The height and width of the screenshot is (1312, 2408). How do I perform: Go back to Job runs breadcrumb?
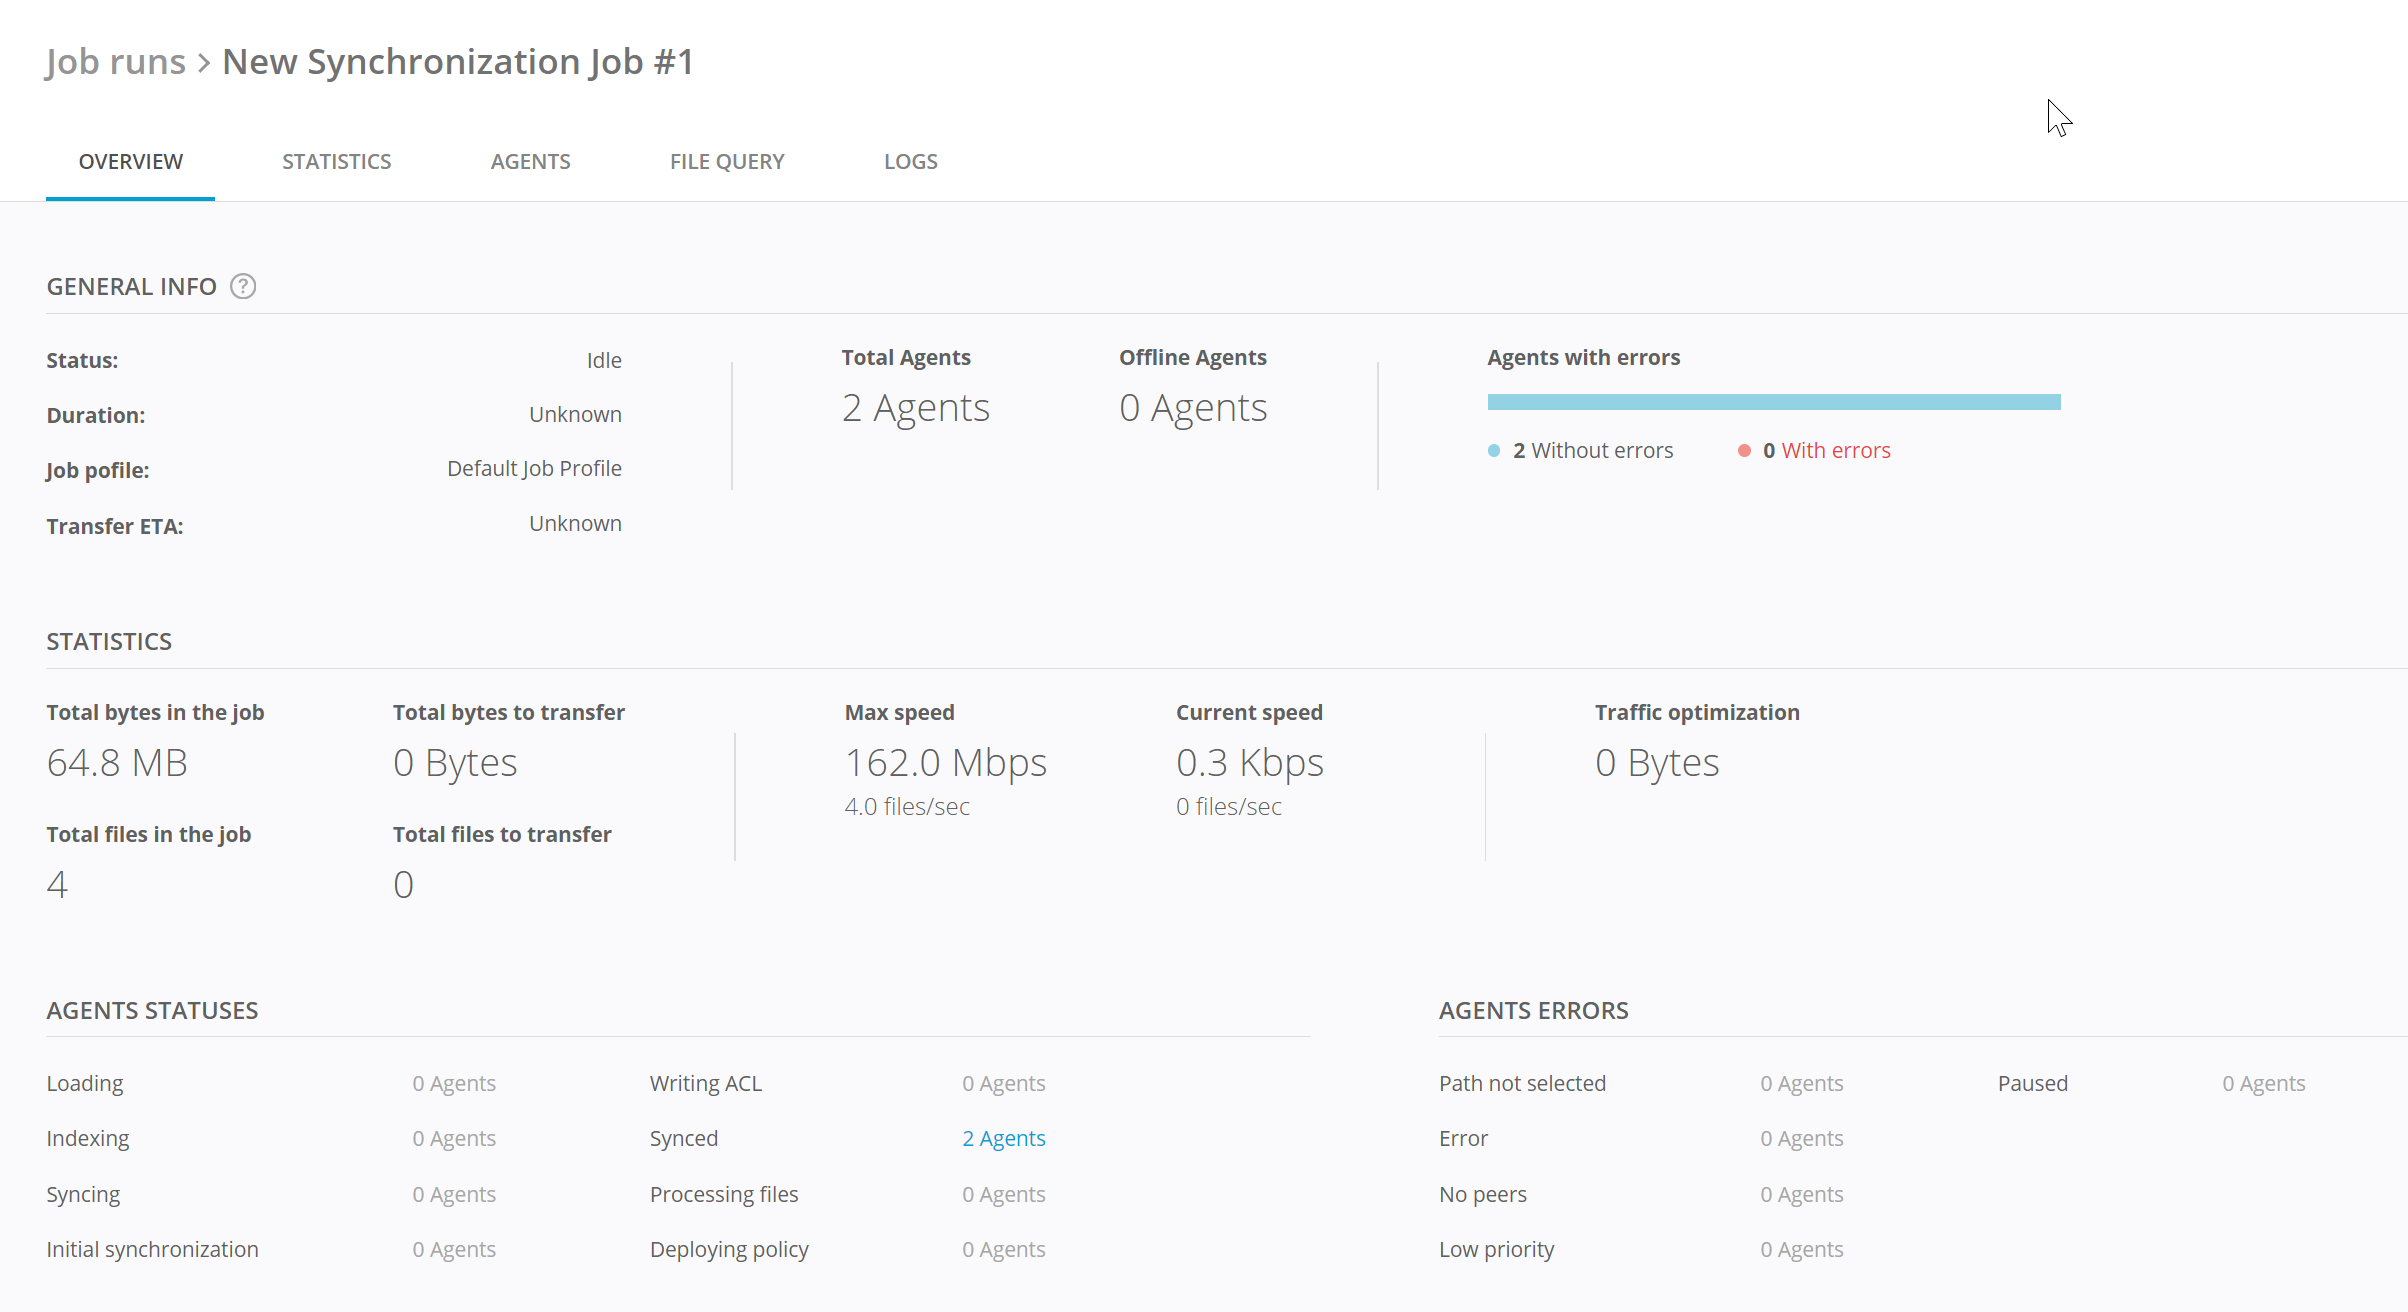pyautogui.click(x=116, y=62)
